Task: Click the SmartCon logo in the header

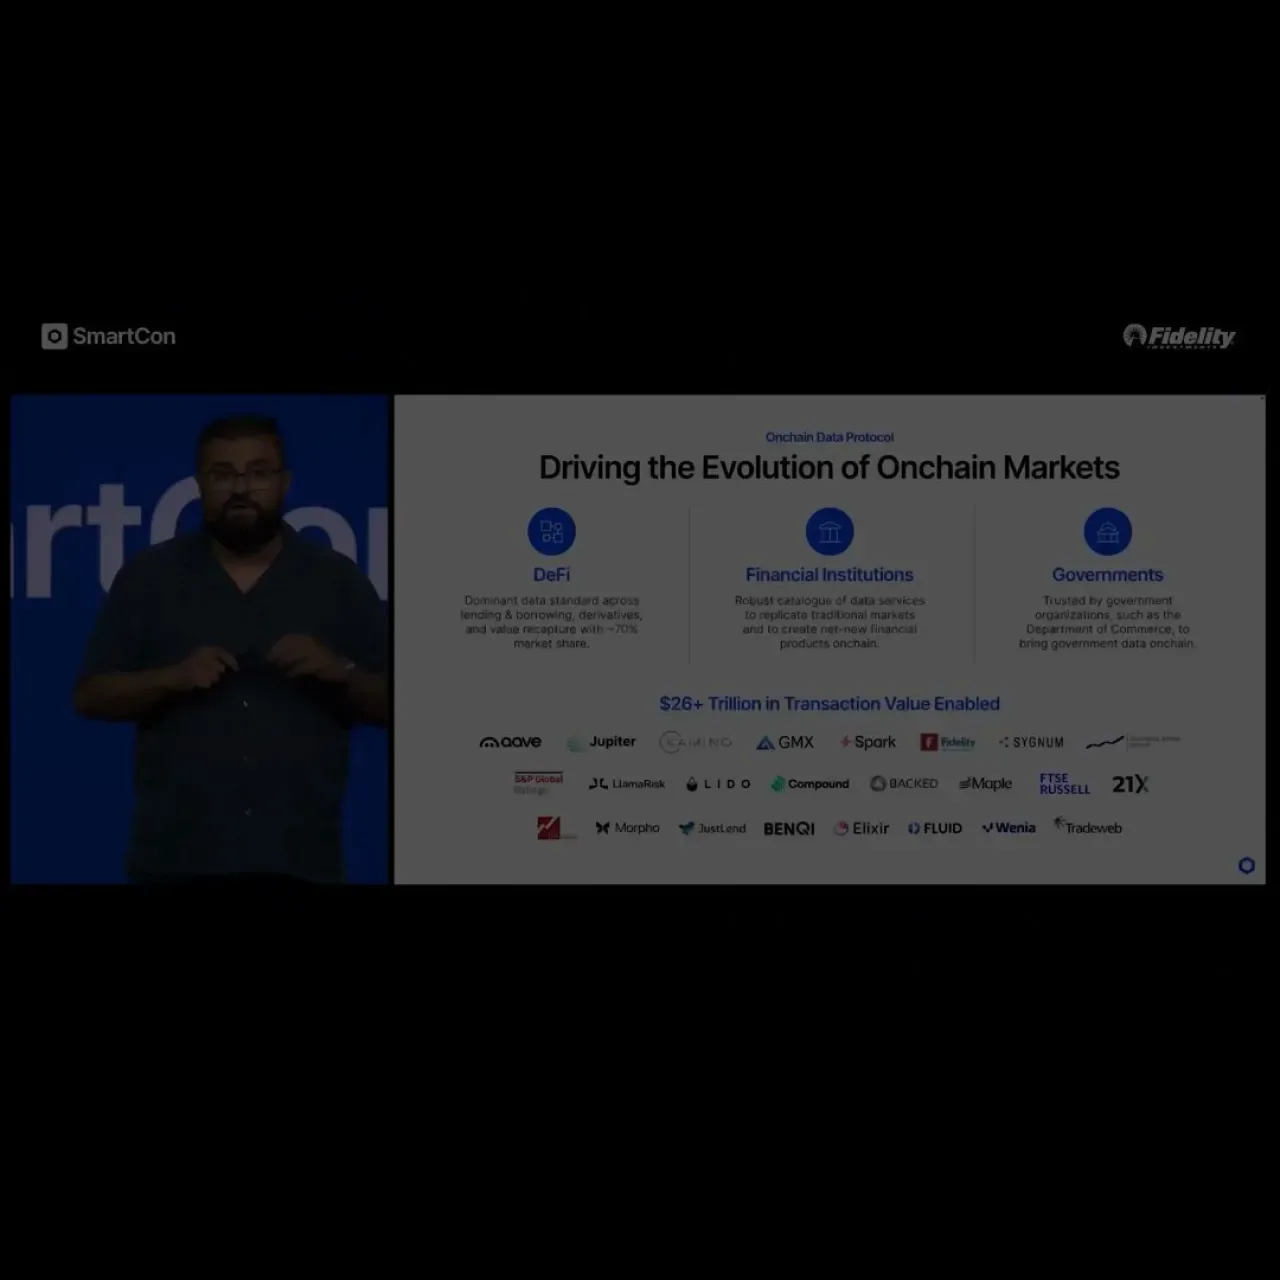Action: point(108,336)
